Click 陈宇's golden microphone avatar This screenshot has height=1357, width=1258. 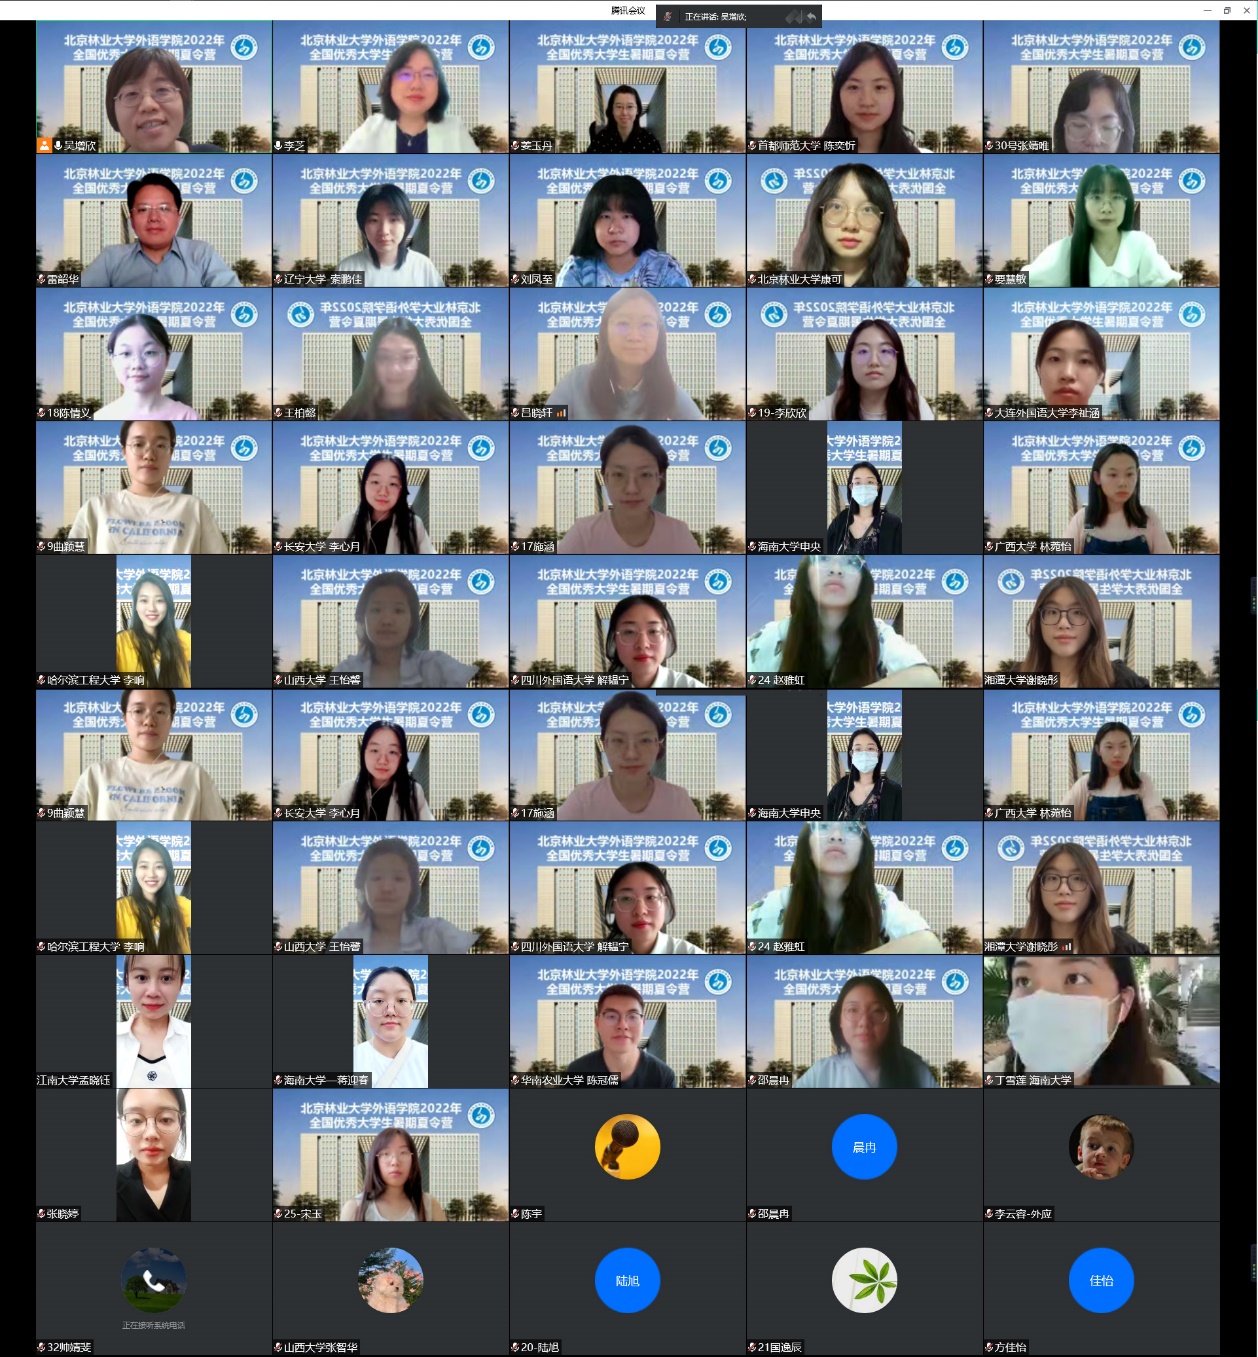627,1147
